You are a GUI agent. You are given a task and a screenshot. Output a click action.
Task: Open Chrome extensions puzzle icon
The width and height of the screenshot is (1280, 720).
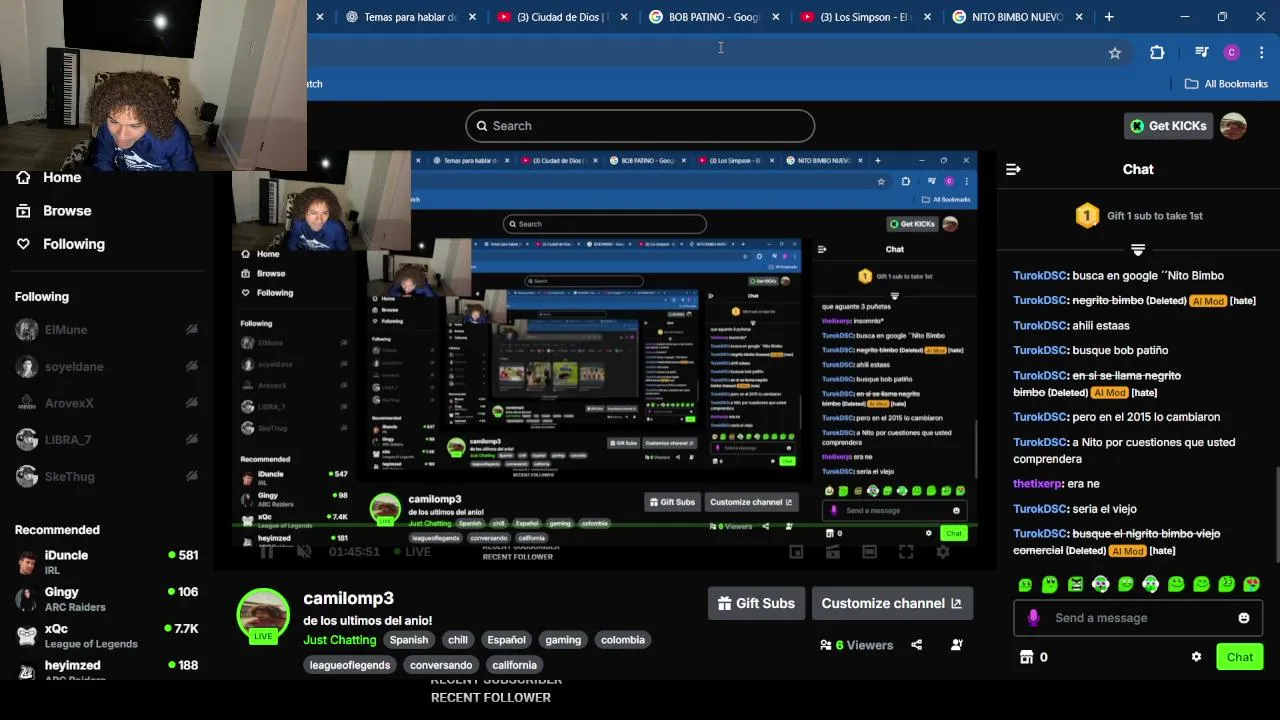pos(1157,53)
